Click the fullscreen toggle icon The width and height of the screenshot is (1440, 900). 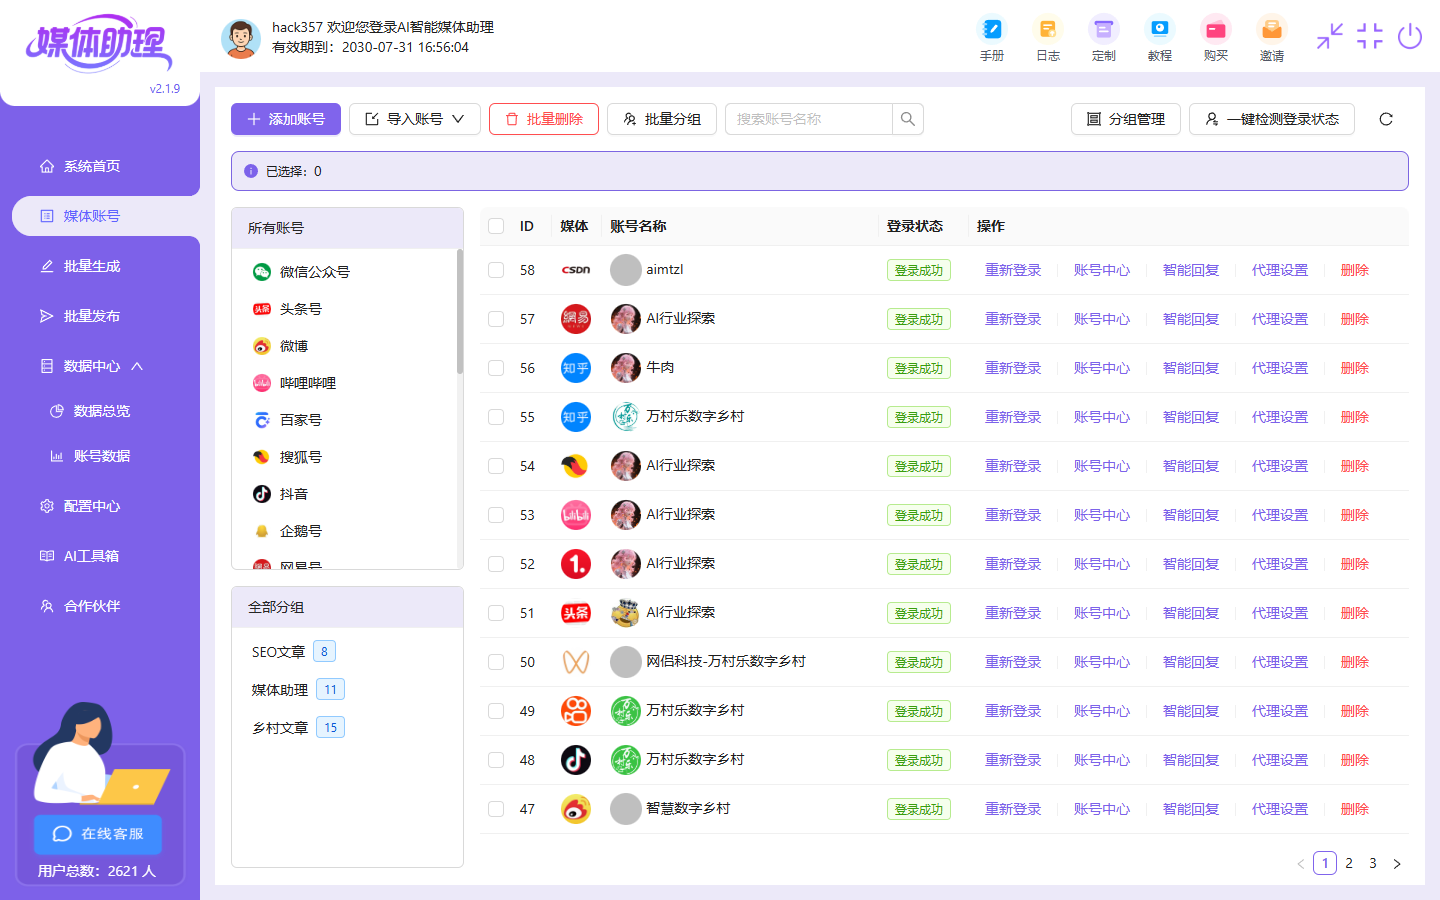[x=1370, y=37]
